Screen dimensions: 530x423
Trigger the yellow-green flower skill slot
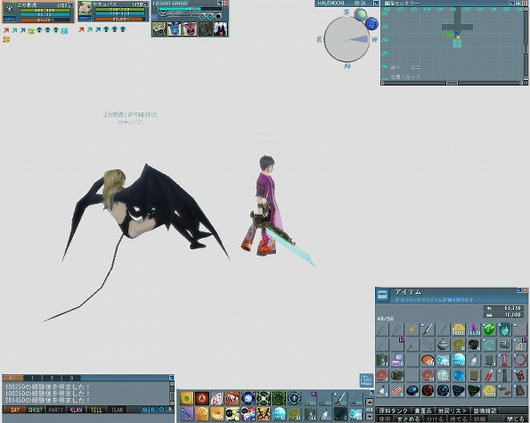click(187, 398)
